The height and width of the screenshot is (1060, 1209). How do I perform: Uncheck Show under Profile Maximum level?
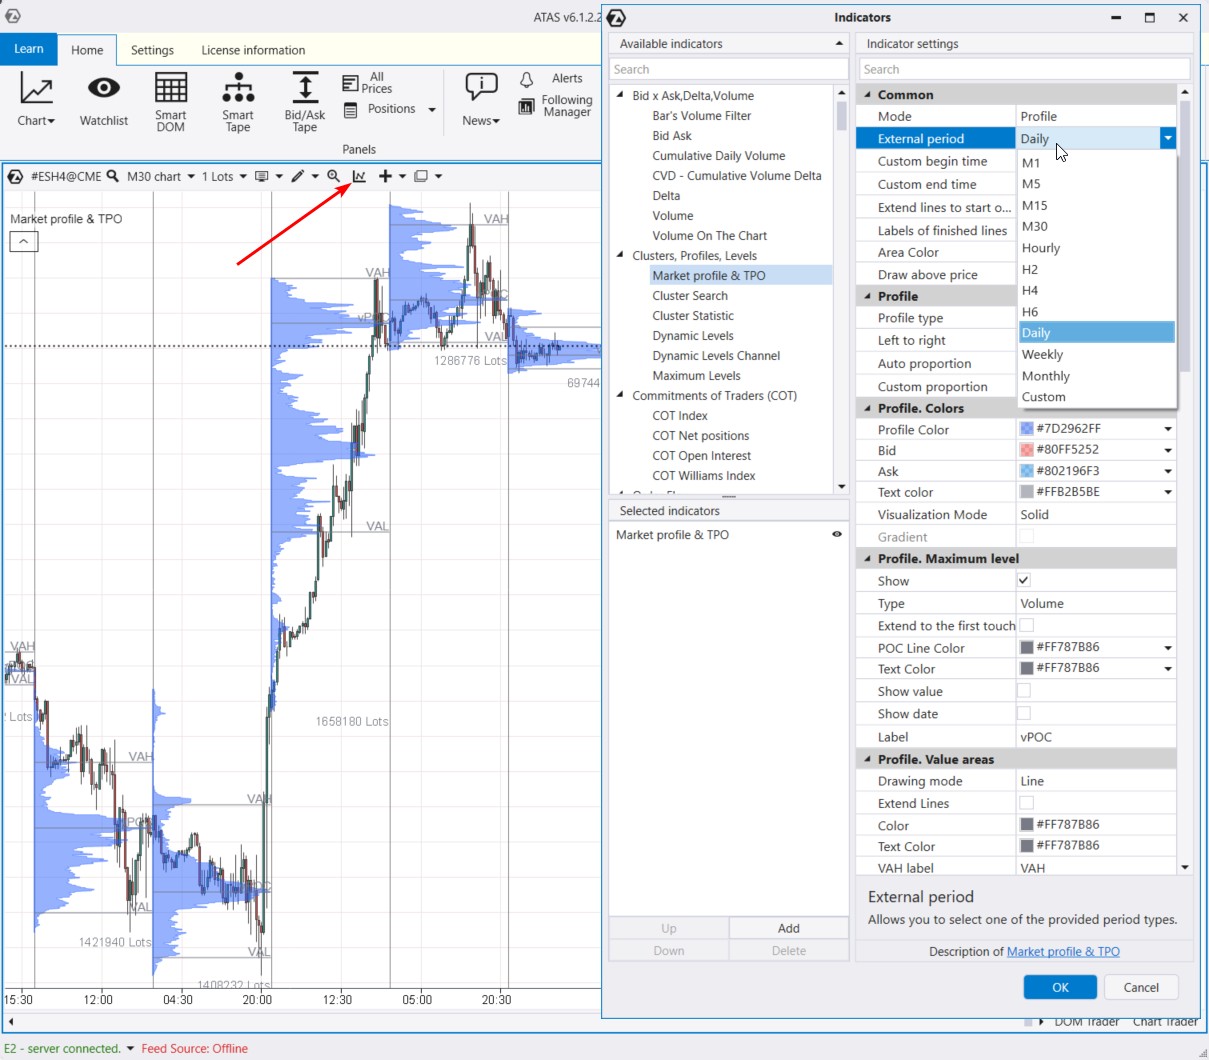click(1023, 580)
